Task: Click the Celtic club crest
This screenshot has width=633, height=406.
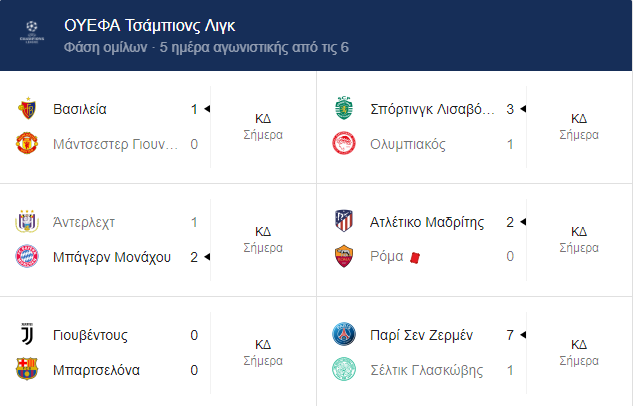Action: 344,369
